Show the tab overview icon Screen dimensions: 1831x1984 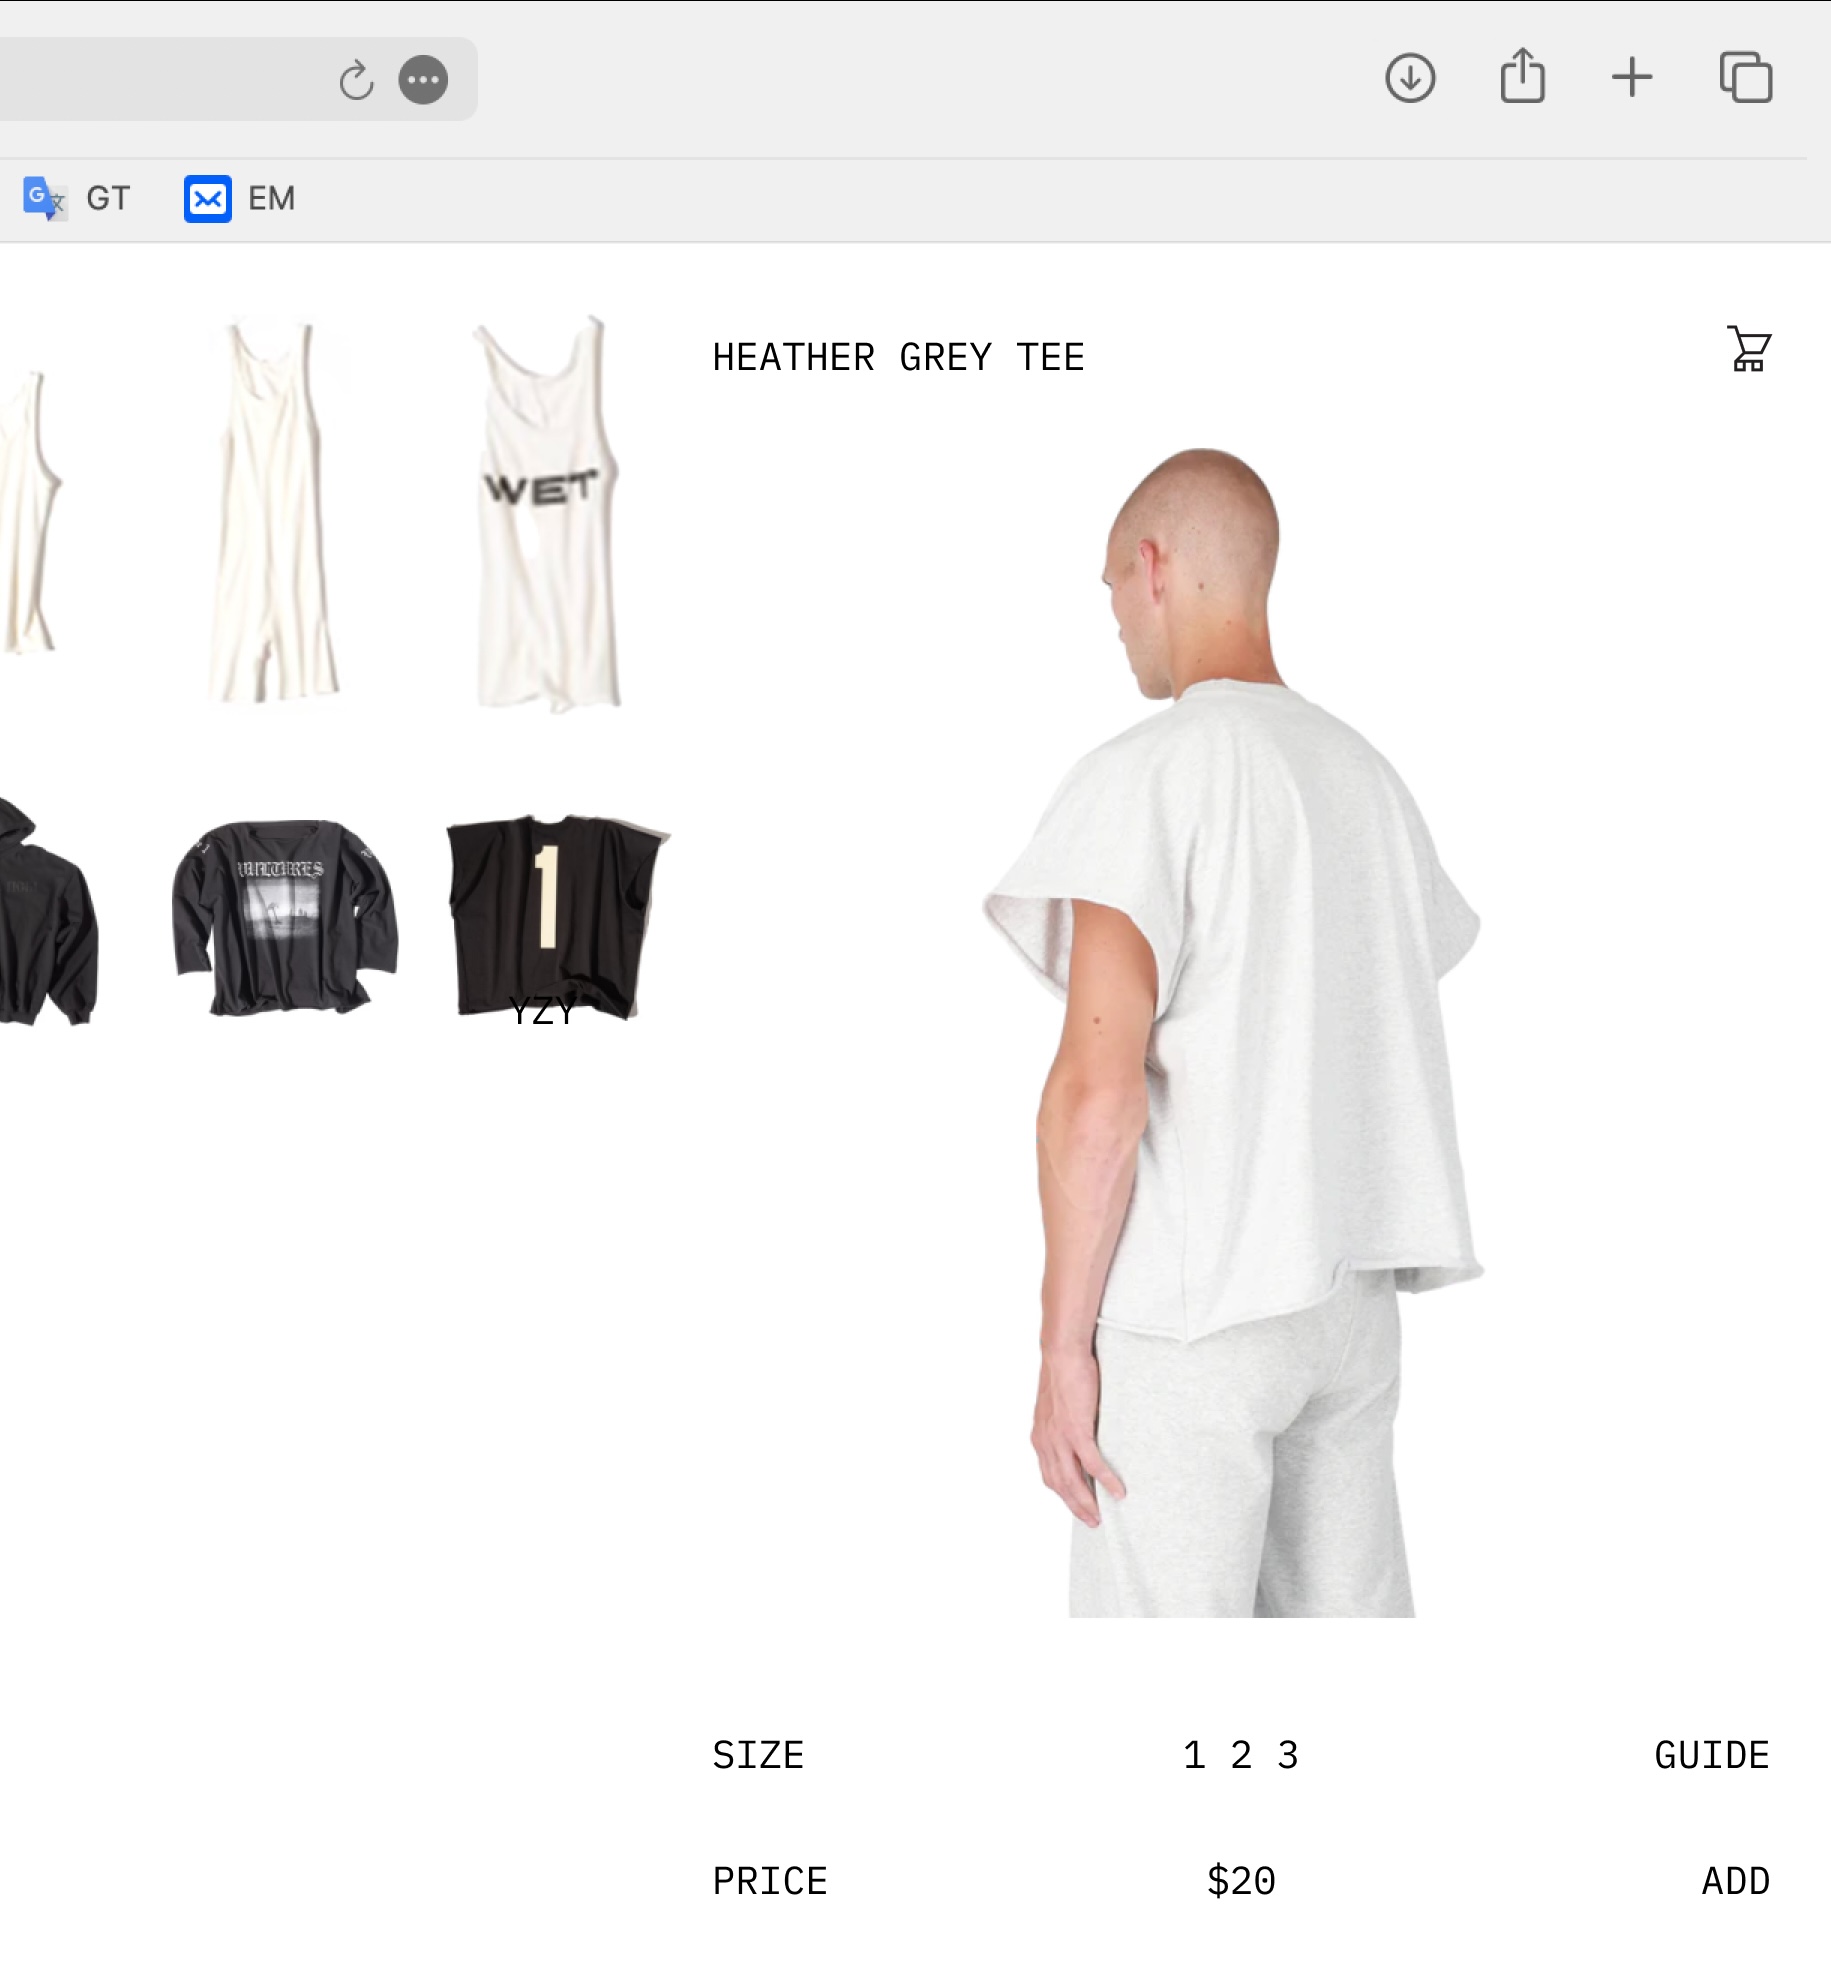tap(1746, 78)
